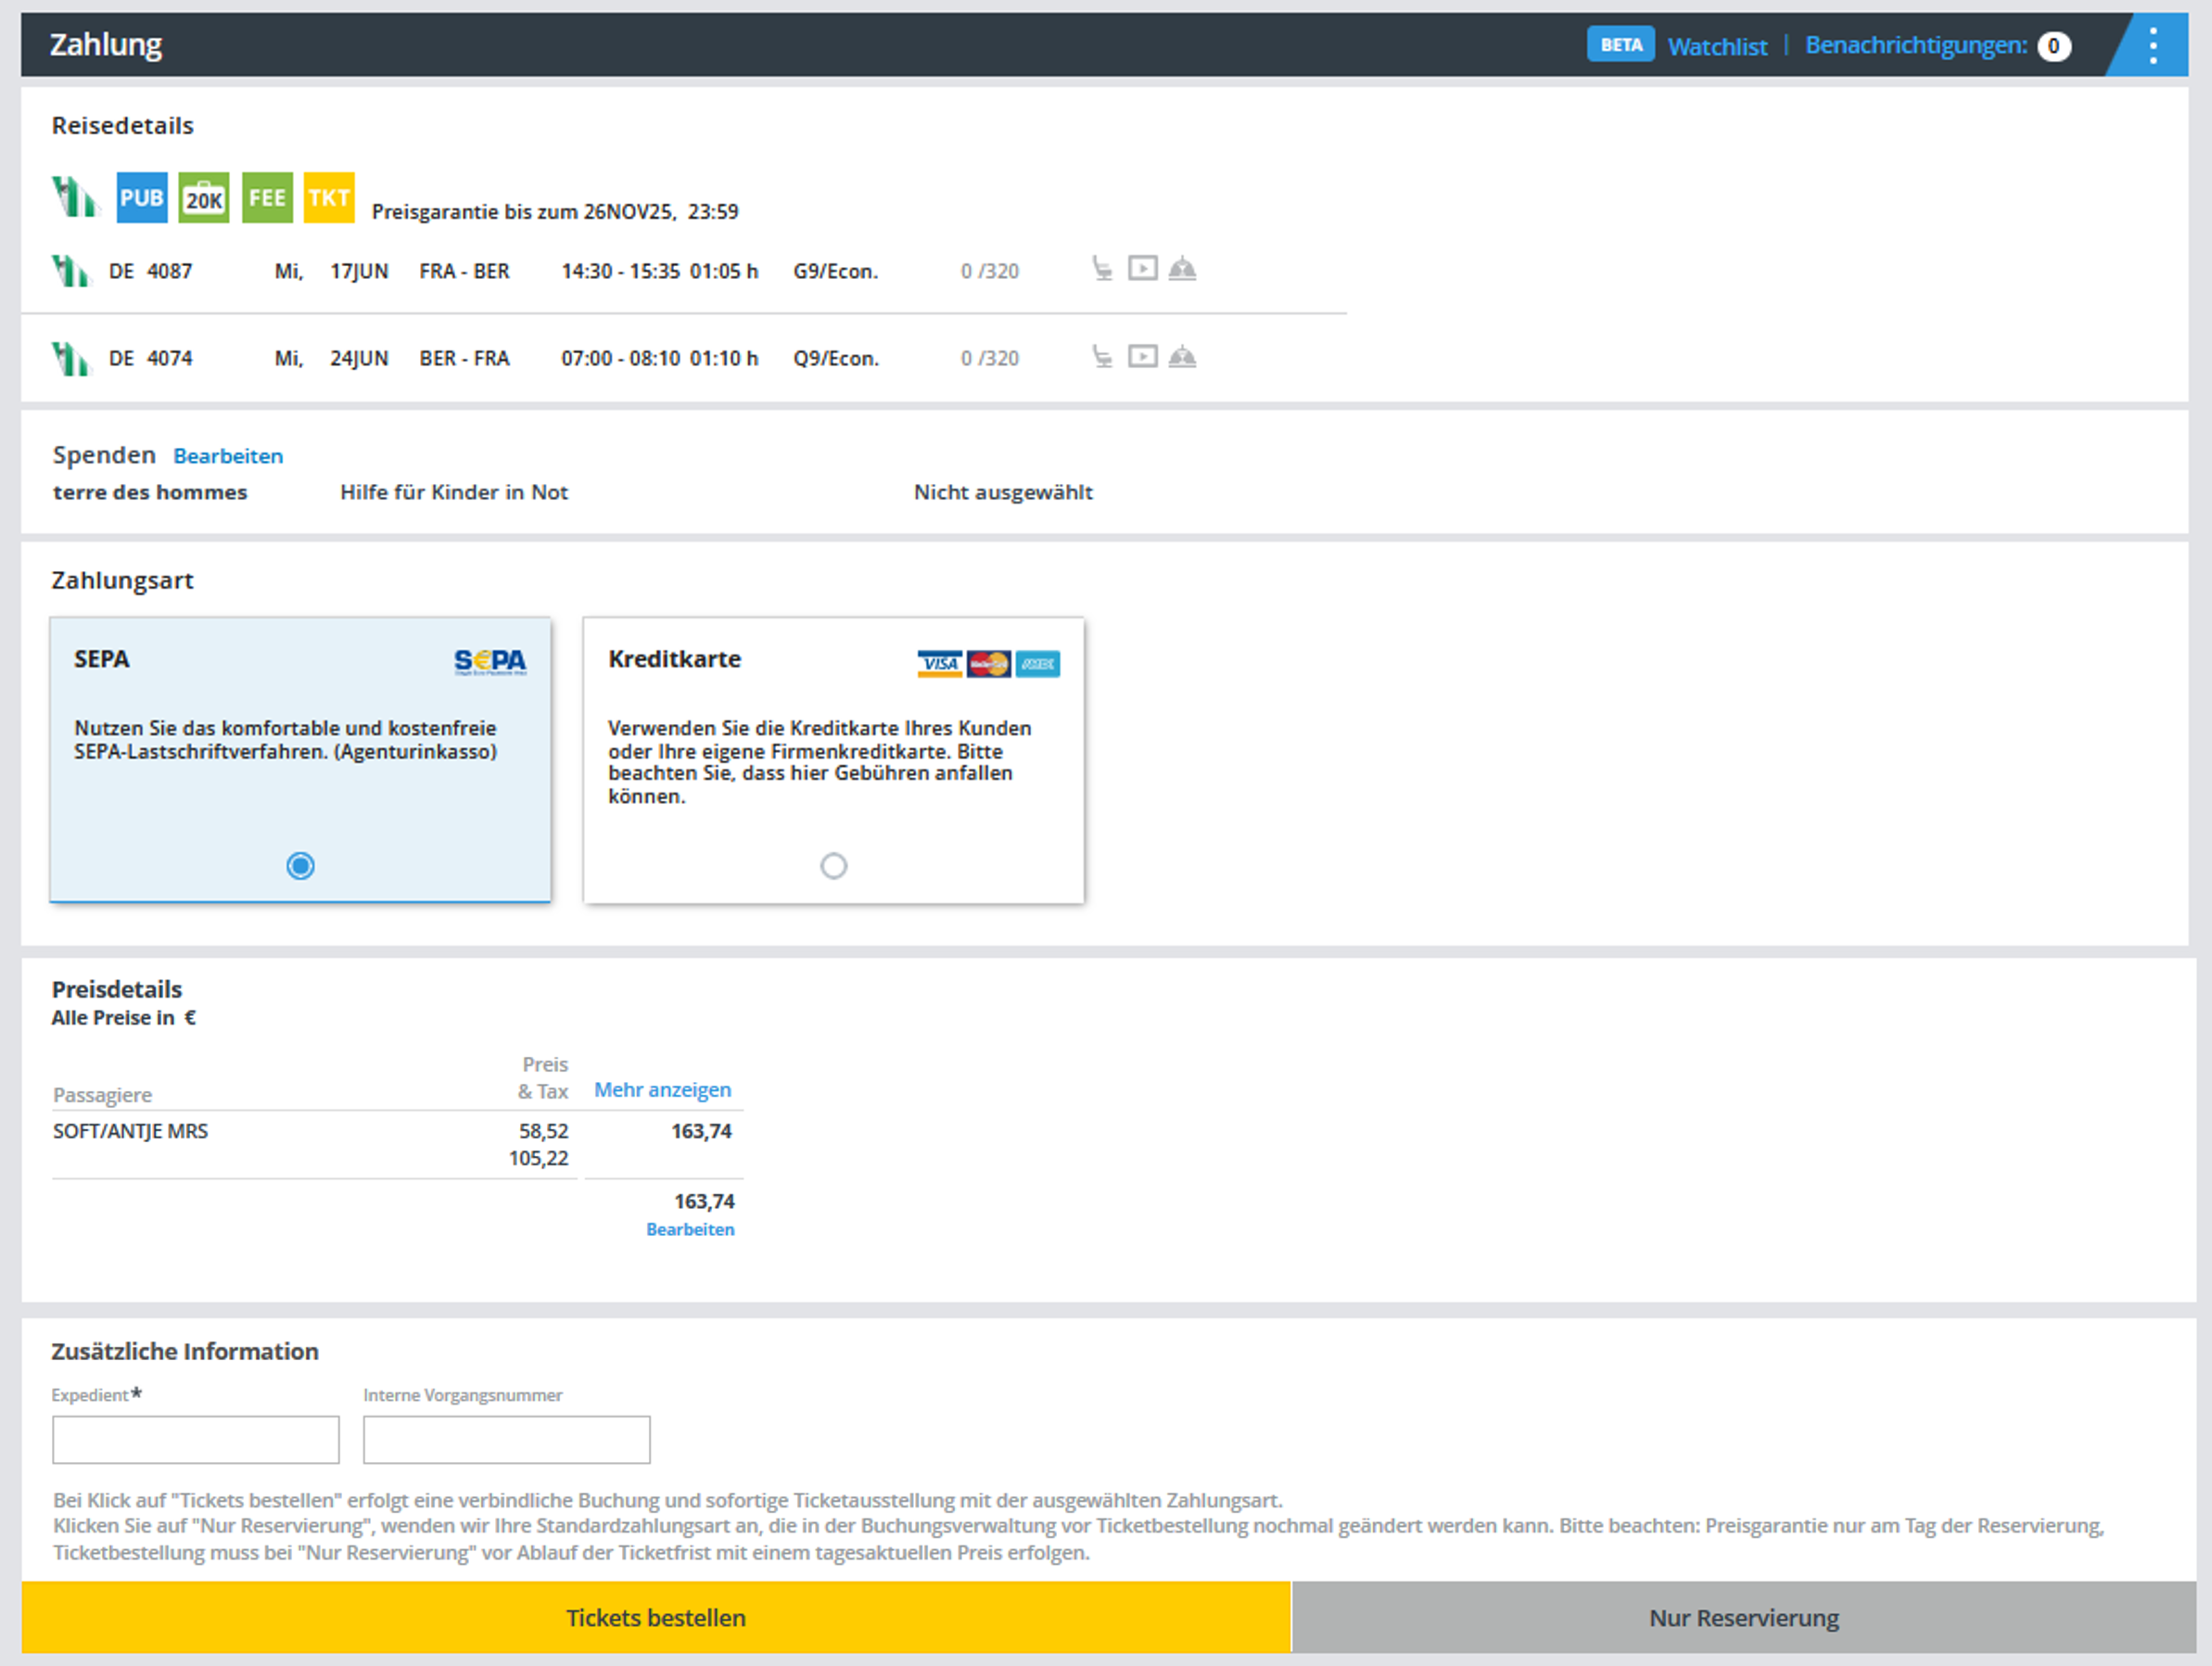Click the yellow TKT badge
The image size is (2212, 1666).
click(329, 198)
